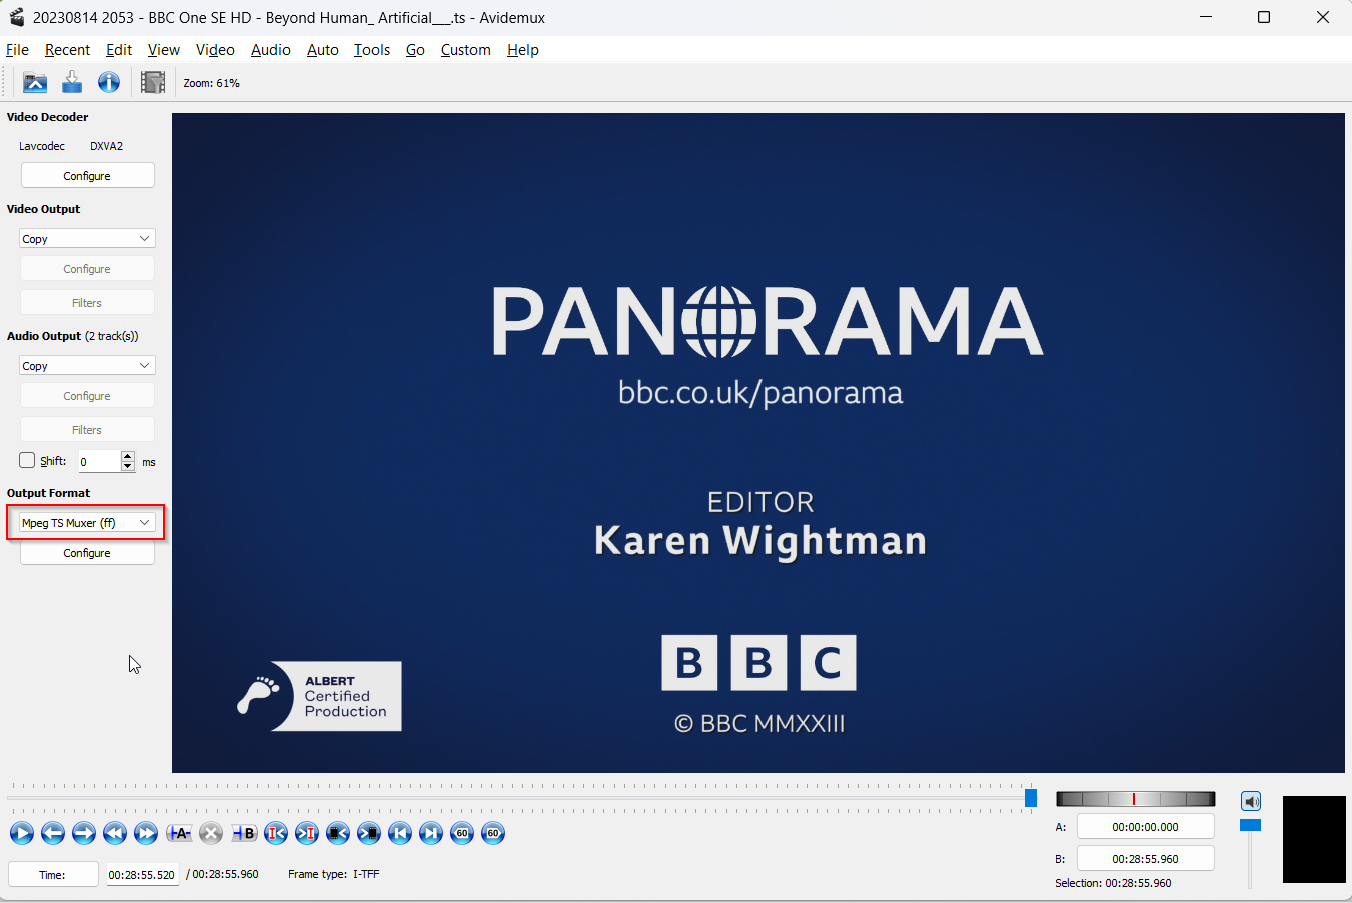Click Configure under Video Decoder
The height and width of the screenshot is (903, 1352).
[x=87, y=176]
